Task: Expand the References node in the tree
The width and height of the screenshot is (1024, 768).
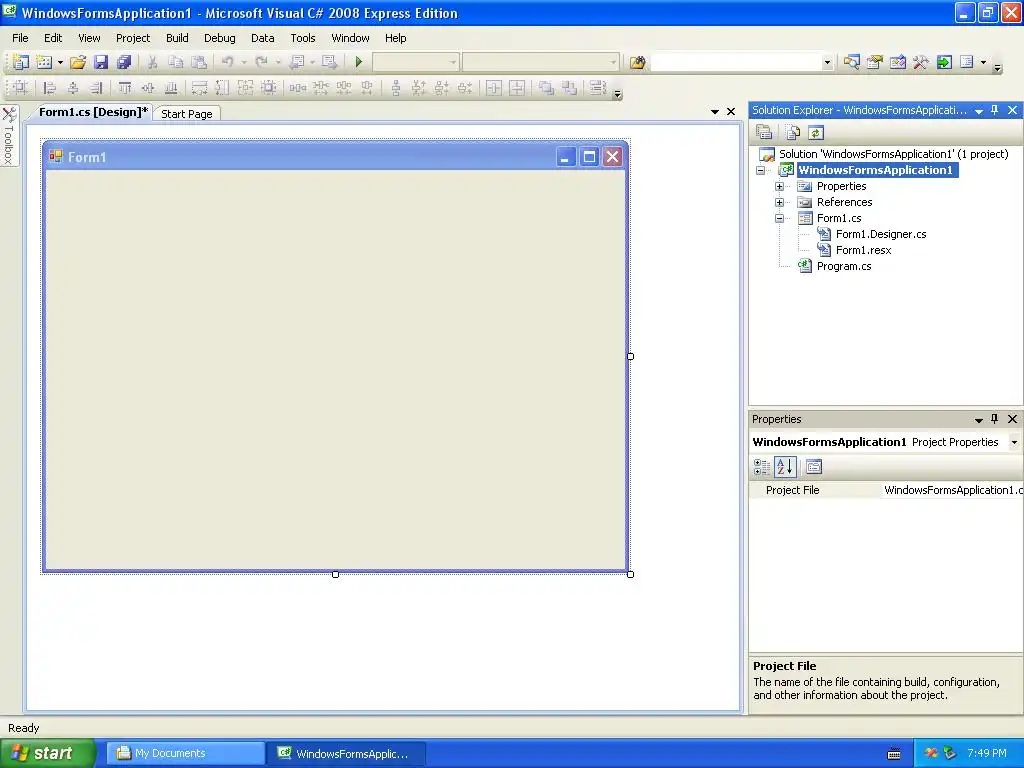Action: (x=779, y=202)
